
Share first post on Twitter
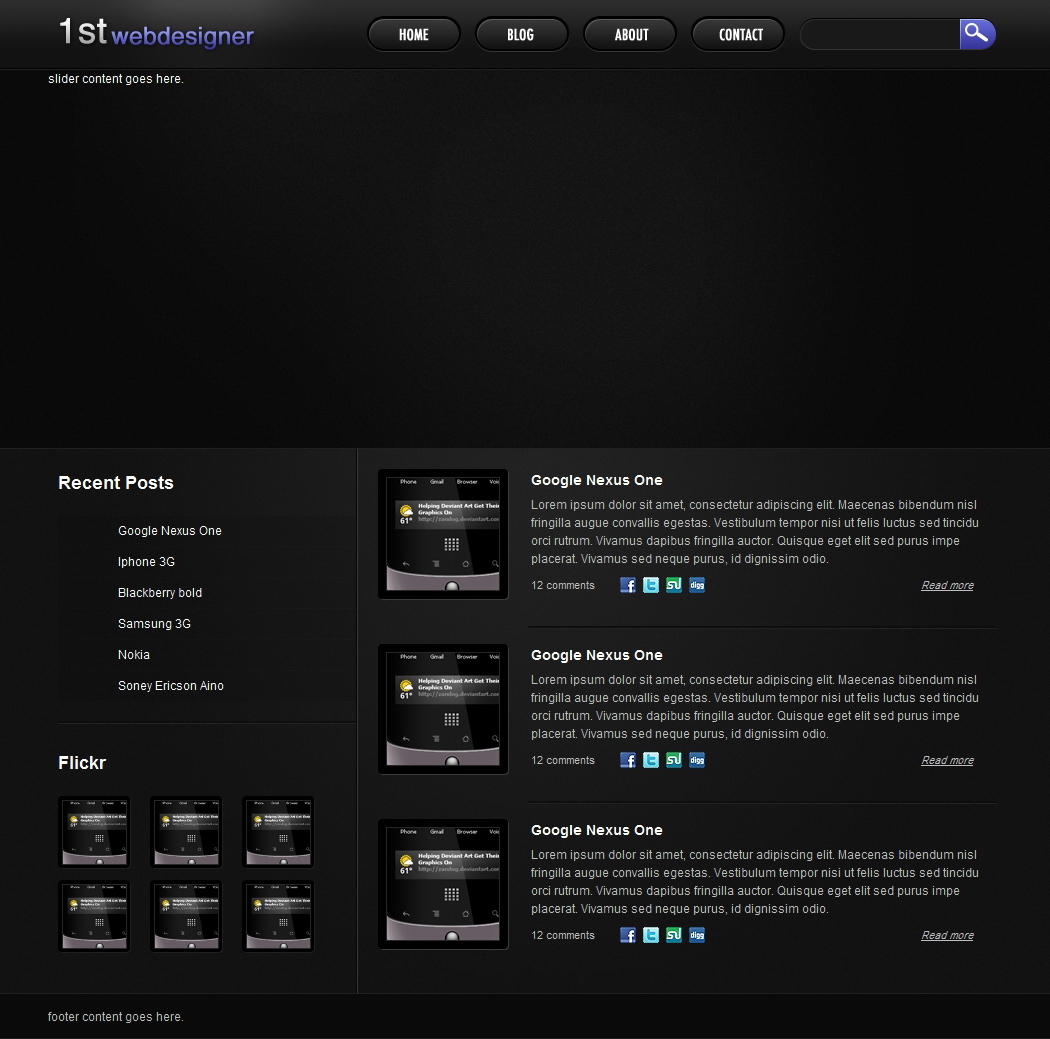[x=651, y=586]
